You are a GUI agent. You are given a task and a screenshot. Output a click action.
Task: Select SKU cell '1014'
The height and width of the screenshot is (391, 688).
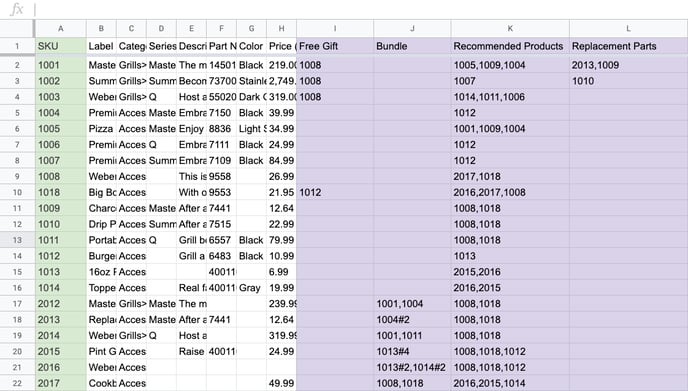pos(61,288)
